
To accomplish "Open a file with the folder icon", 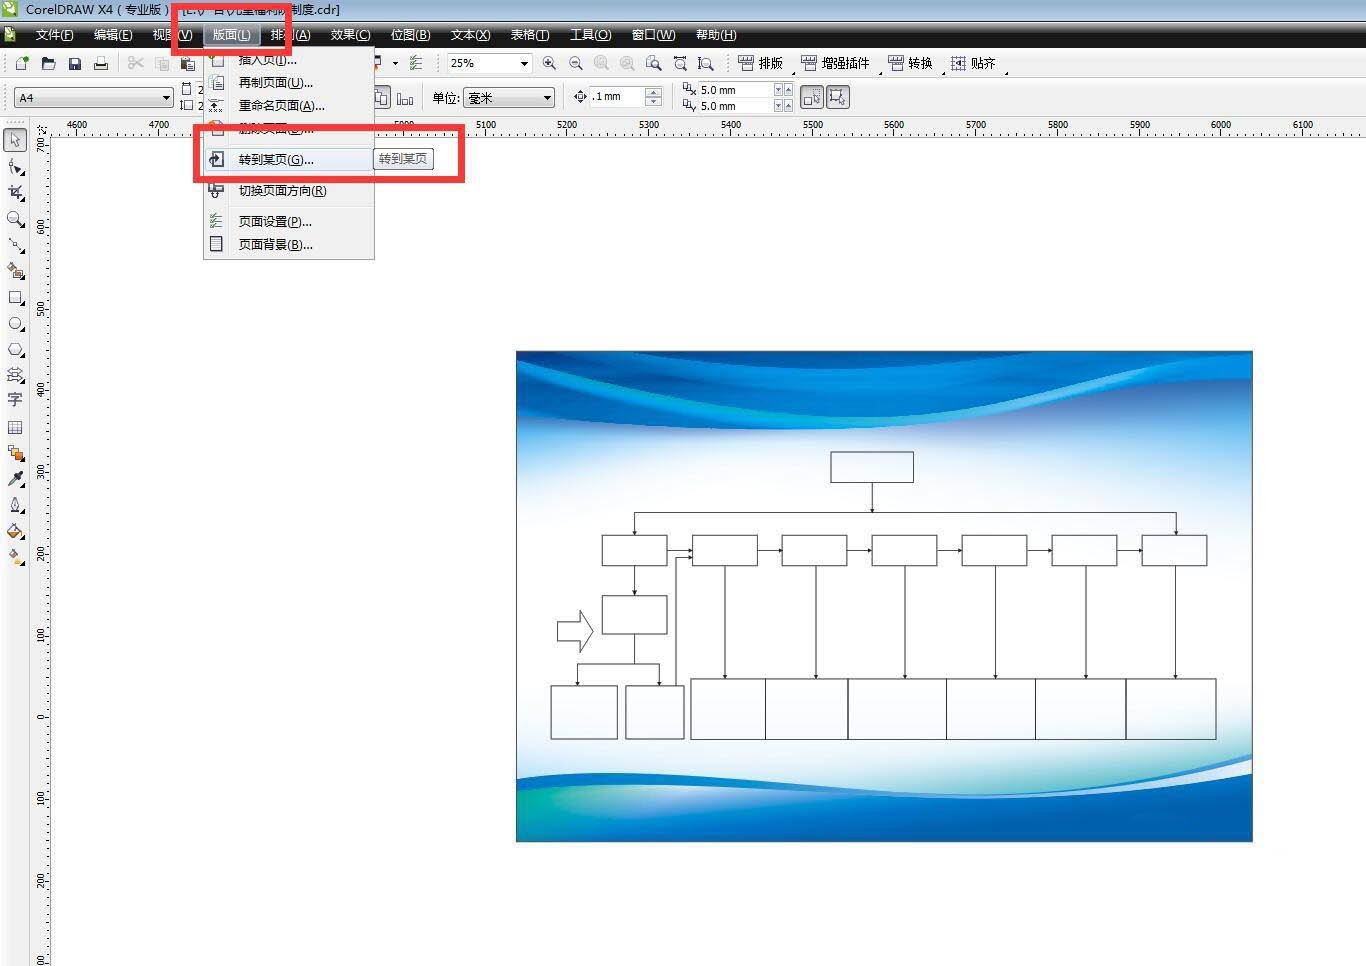I will point(48,63).
